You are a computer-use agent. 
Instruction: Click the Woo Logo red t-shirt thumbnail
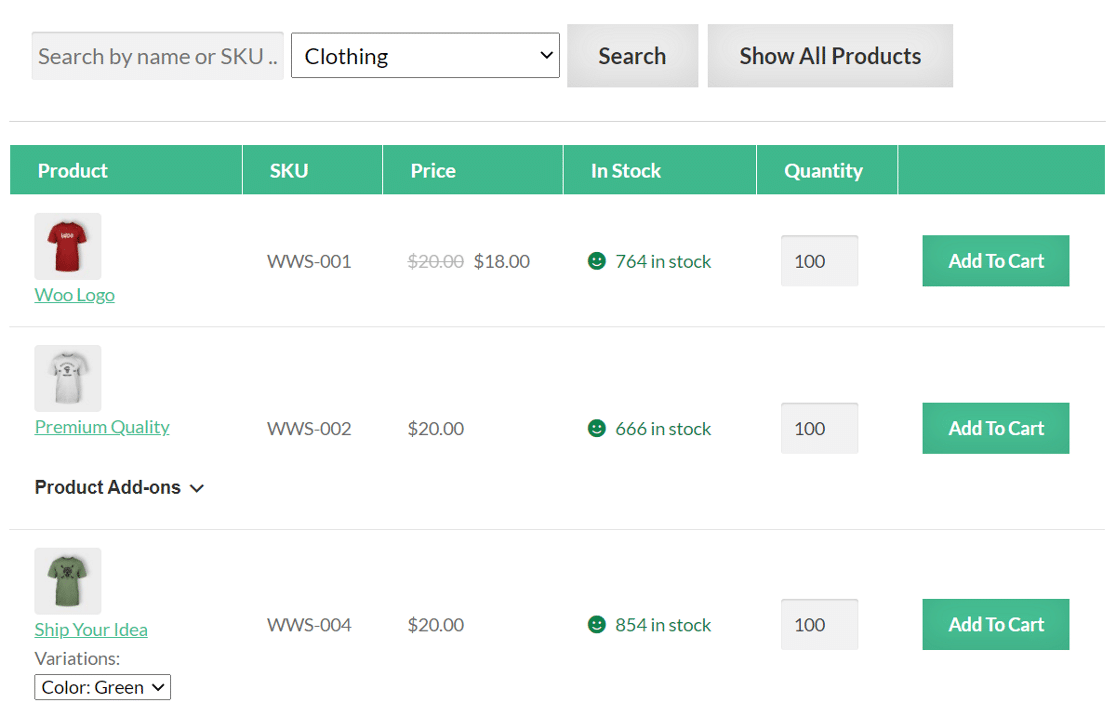(x=67, y=245)
